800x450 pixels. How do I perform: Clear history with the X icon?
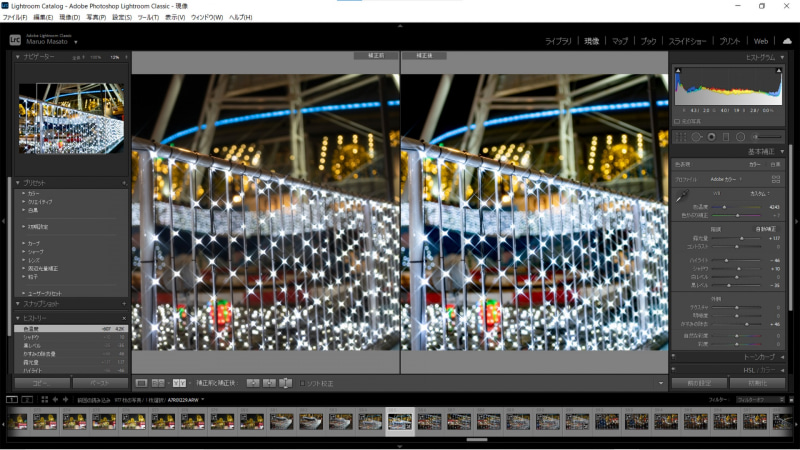[x=124, y=318]
